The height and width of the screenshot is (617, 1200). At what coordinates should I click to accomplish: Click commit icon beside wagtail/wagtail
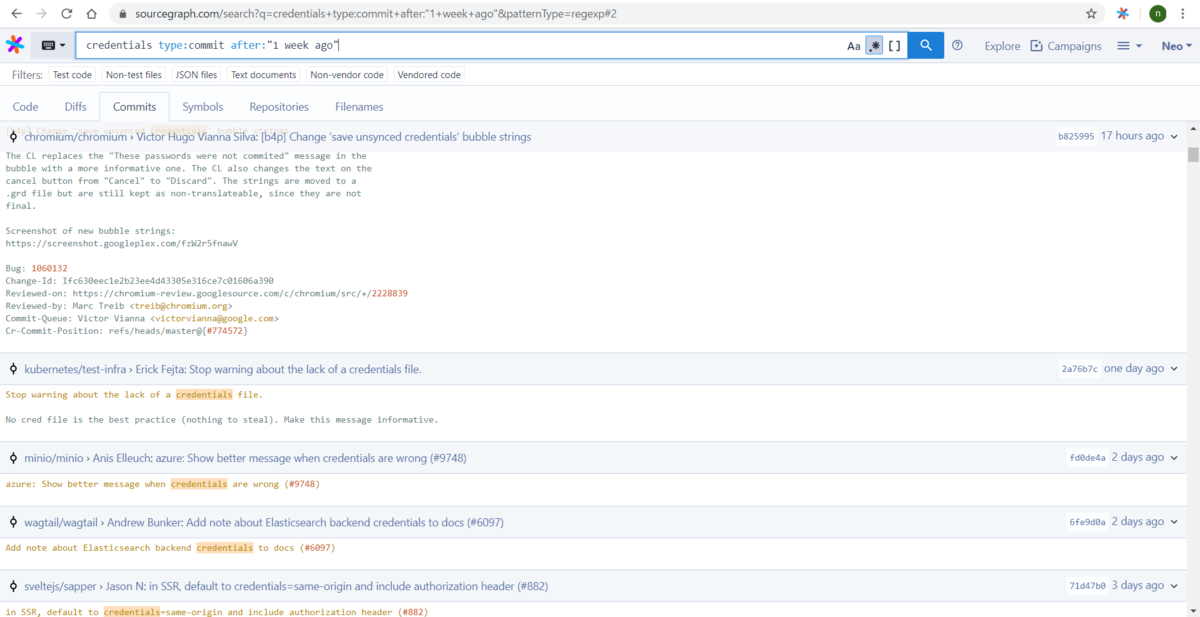(x=13, y=522)
